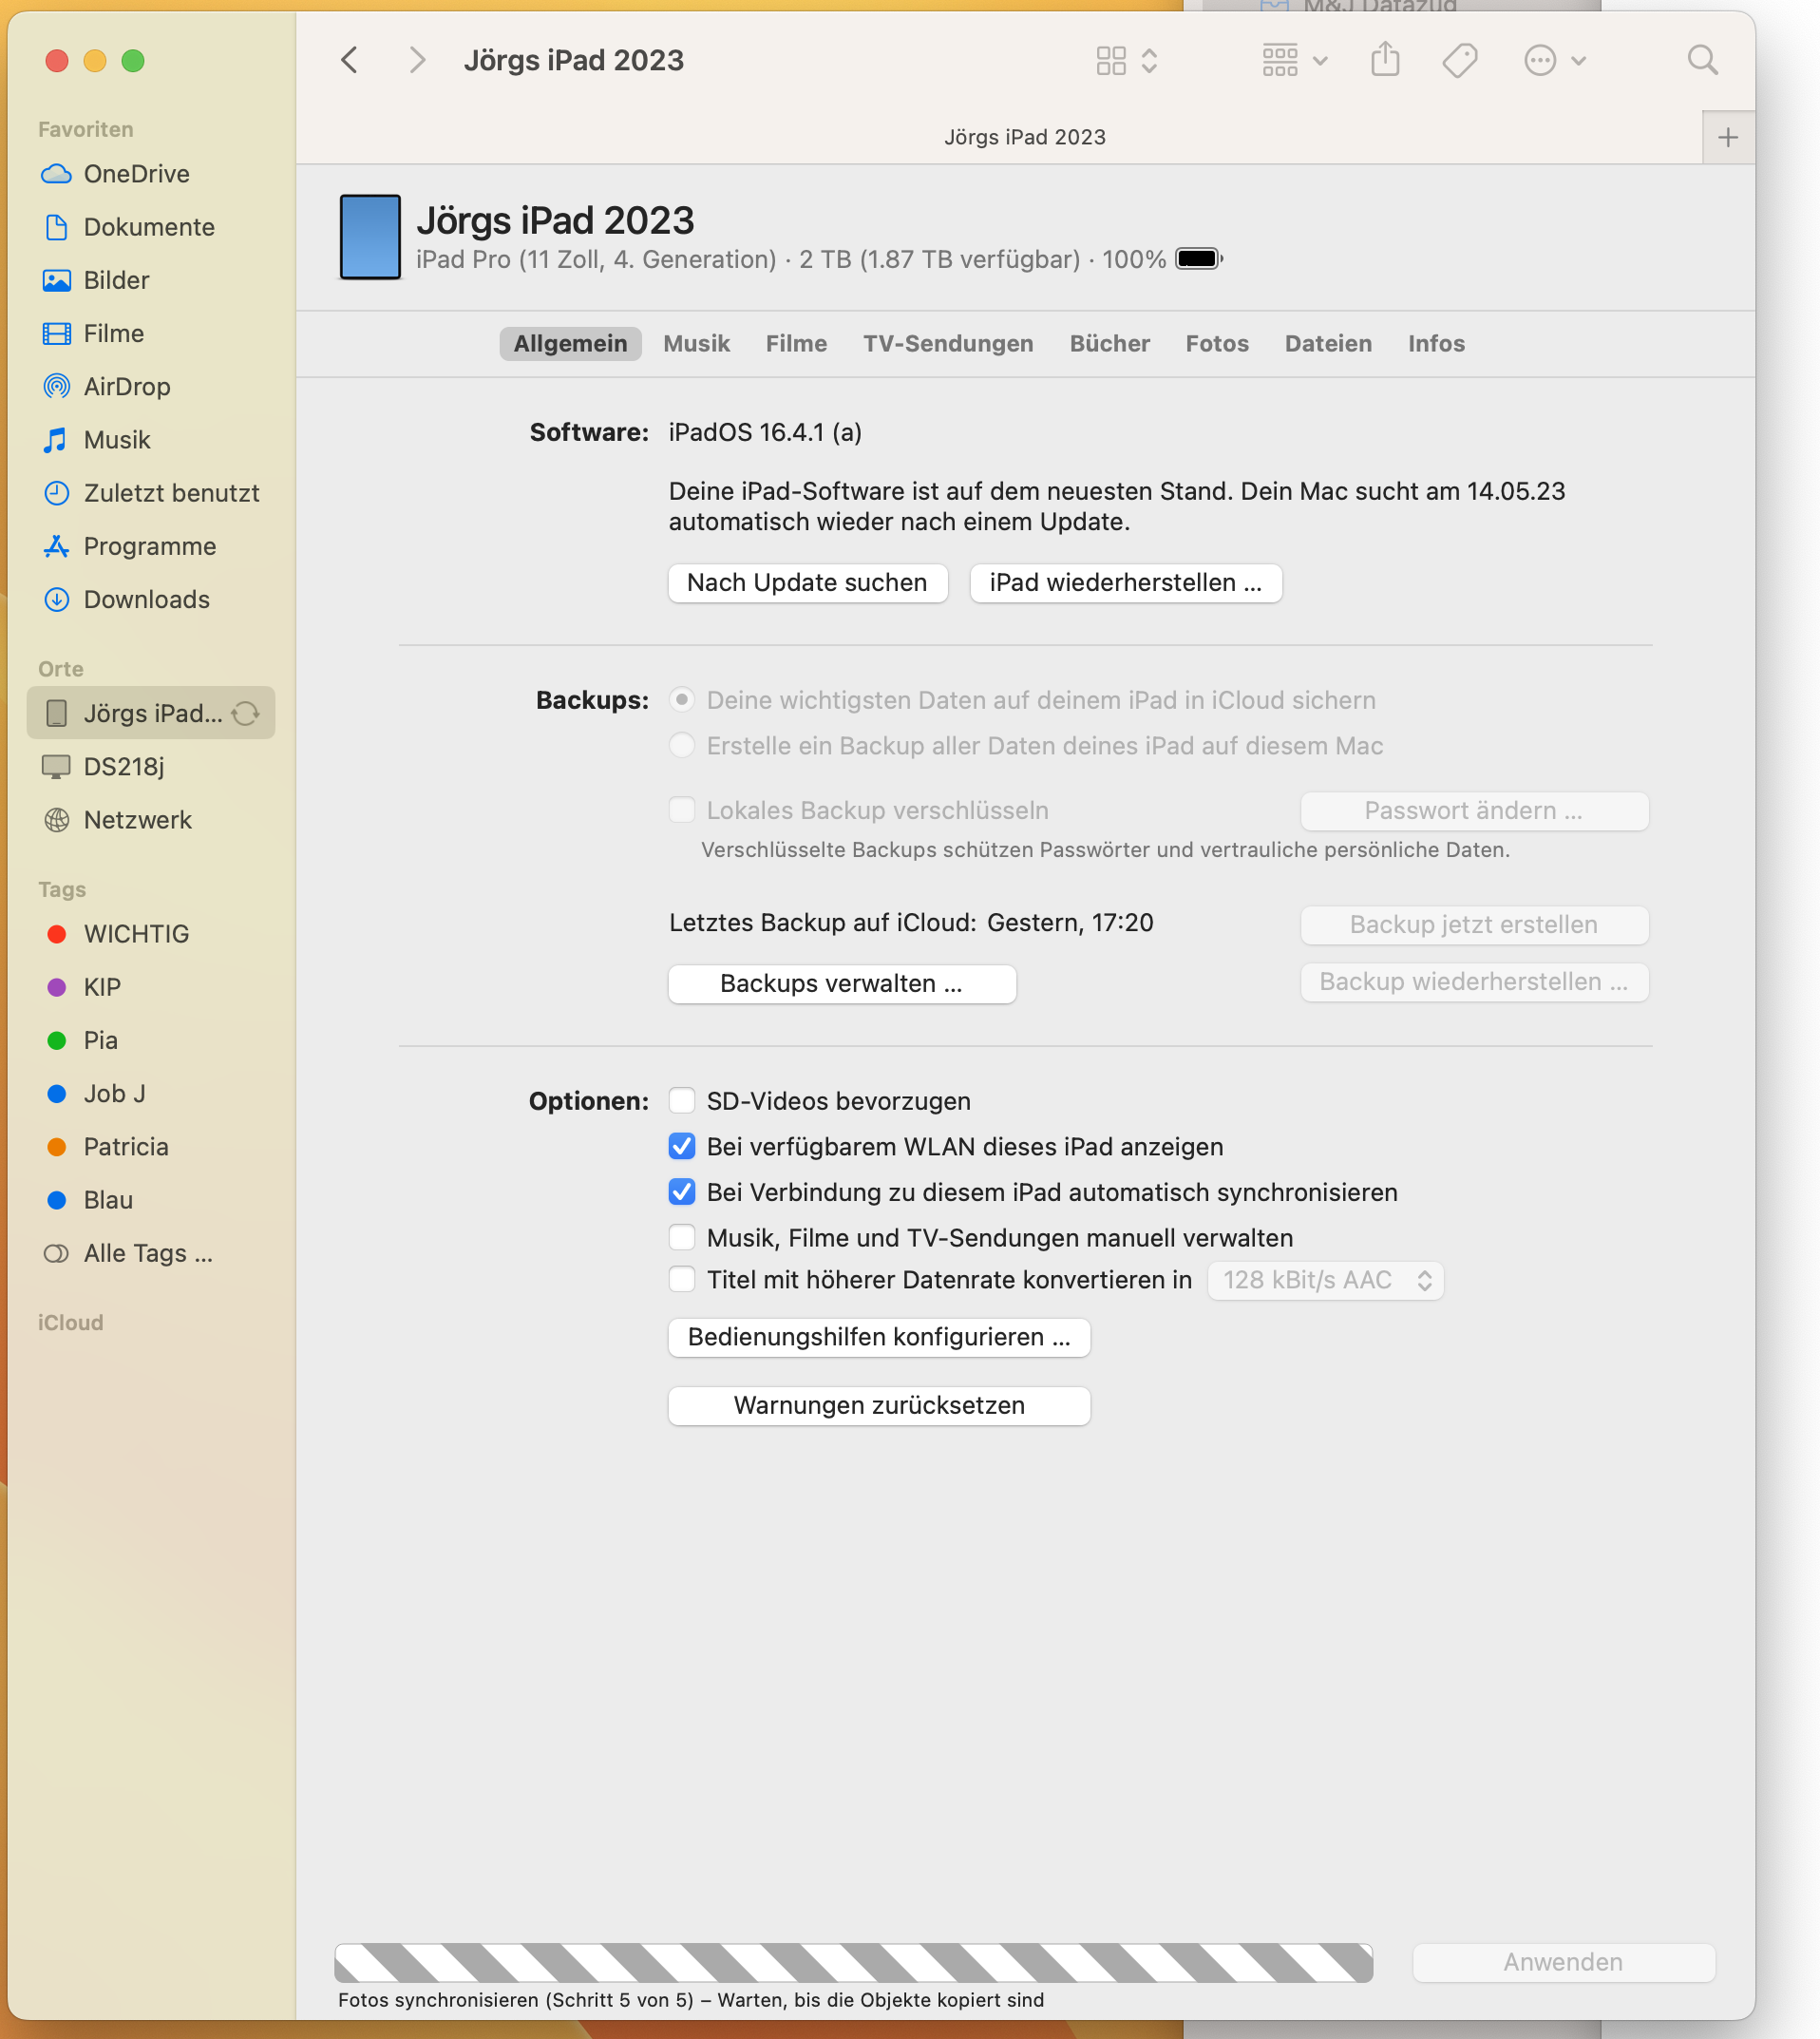
Task: Switch to the Musik tab
Action: point(697,344)
